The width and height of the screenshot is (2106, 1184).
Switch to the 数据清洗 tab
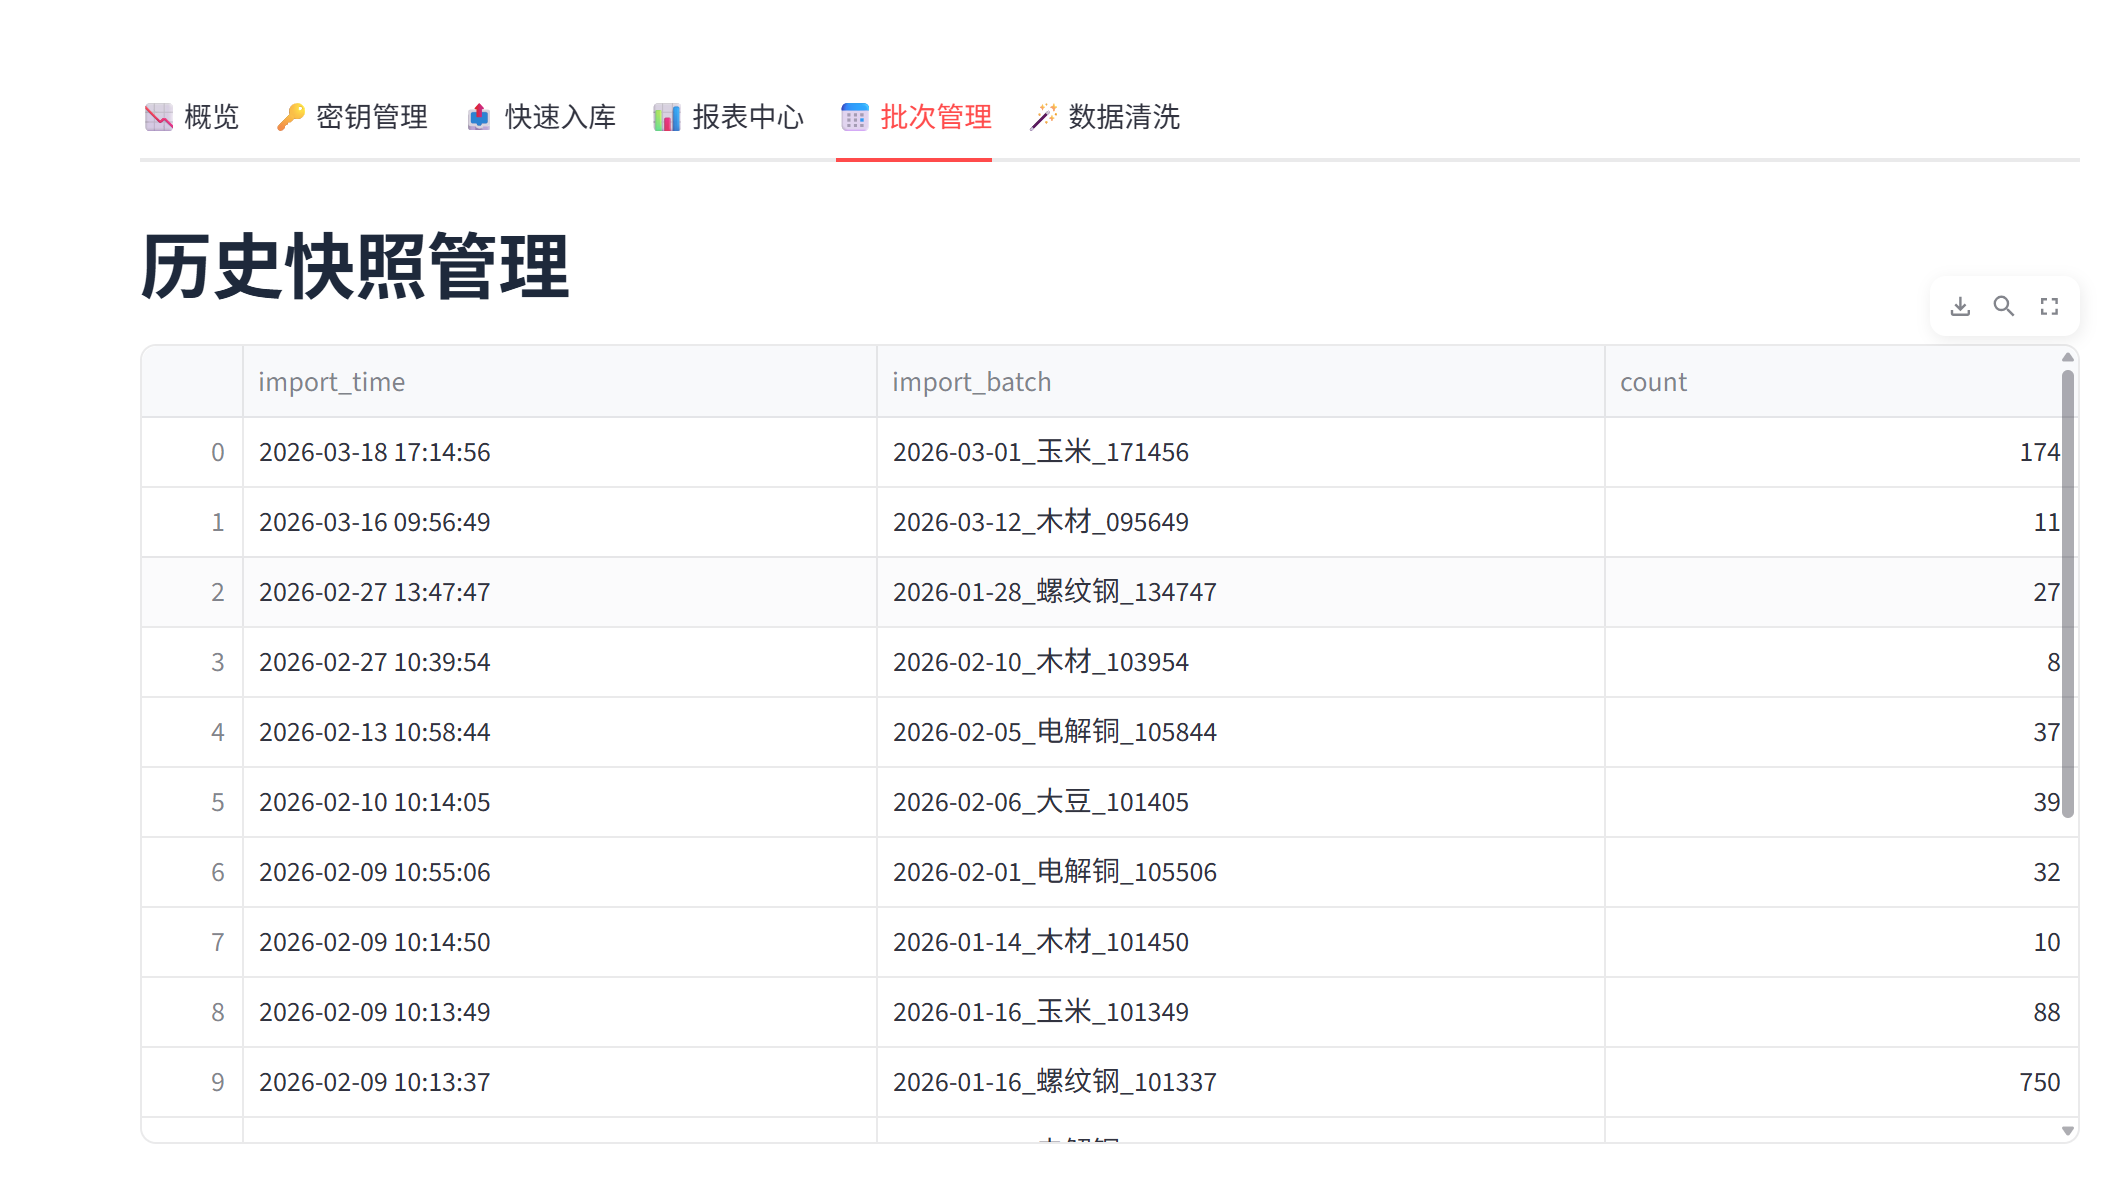1104,117
